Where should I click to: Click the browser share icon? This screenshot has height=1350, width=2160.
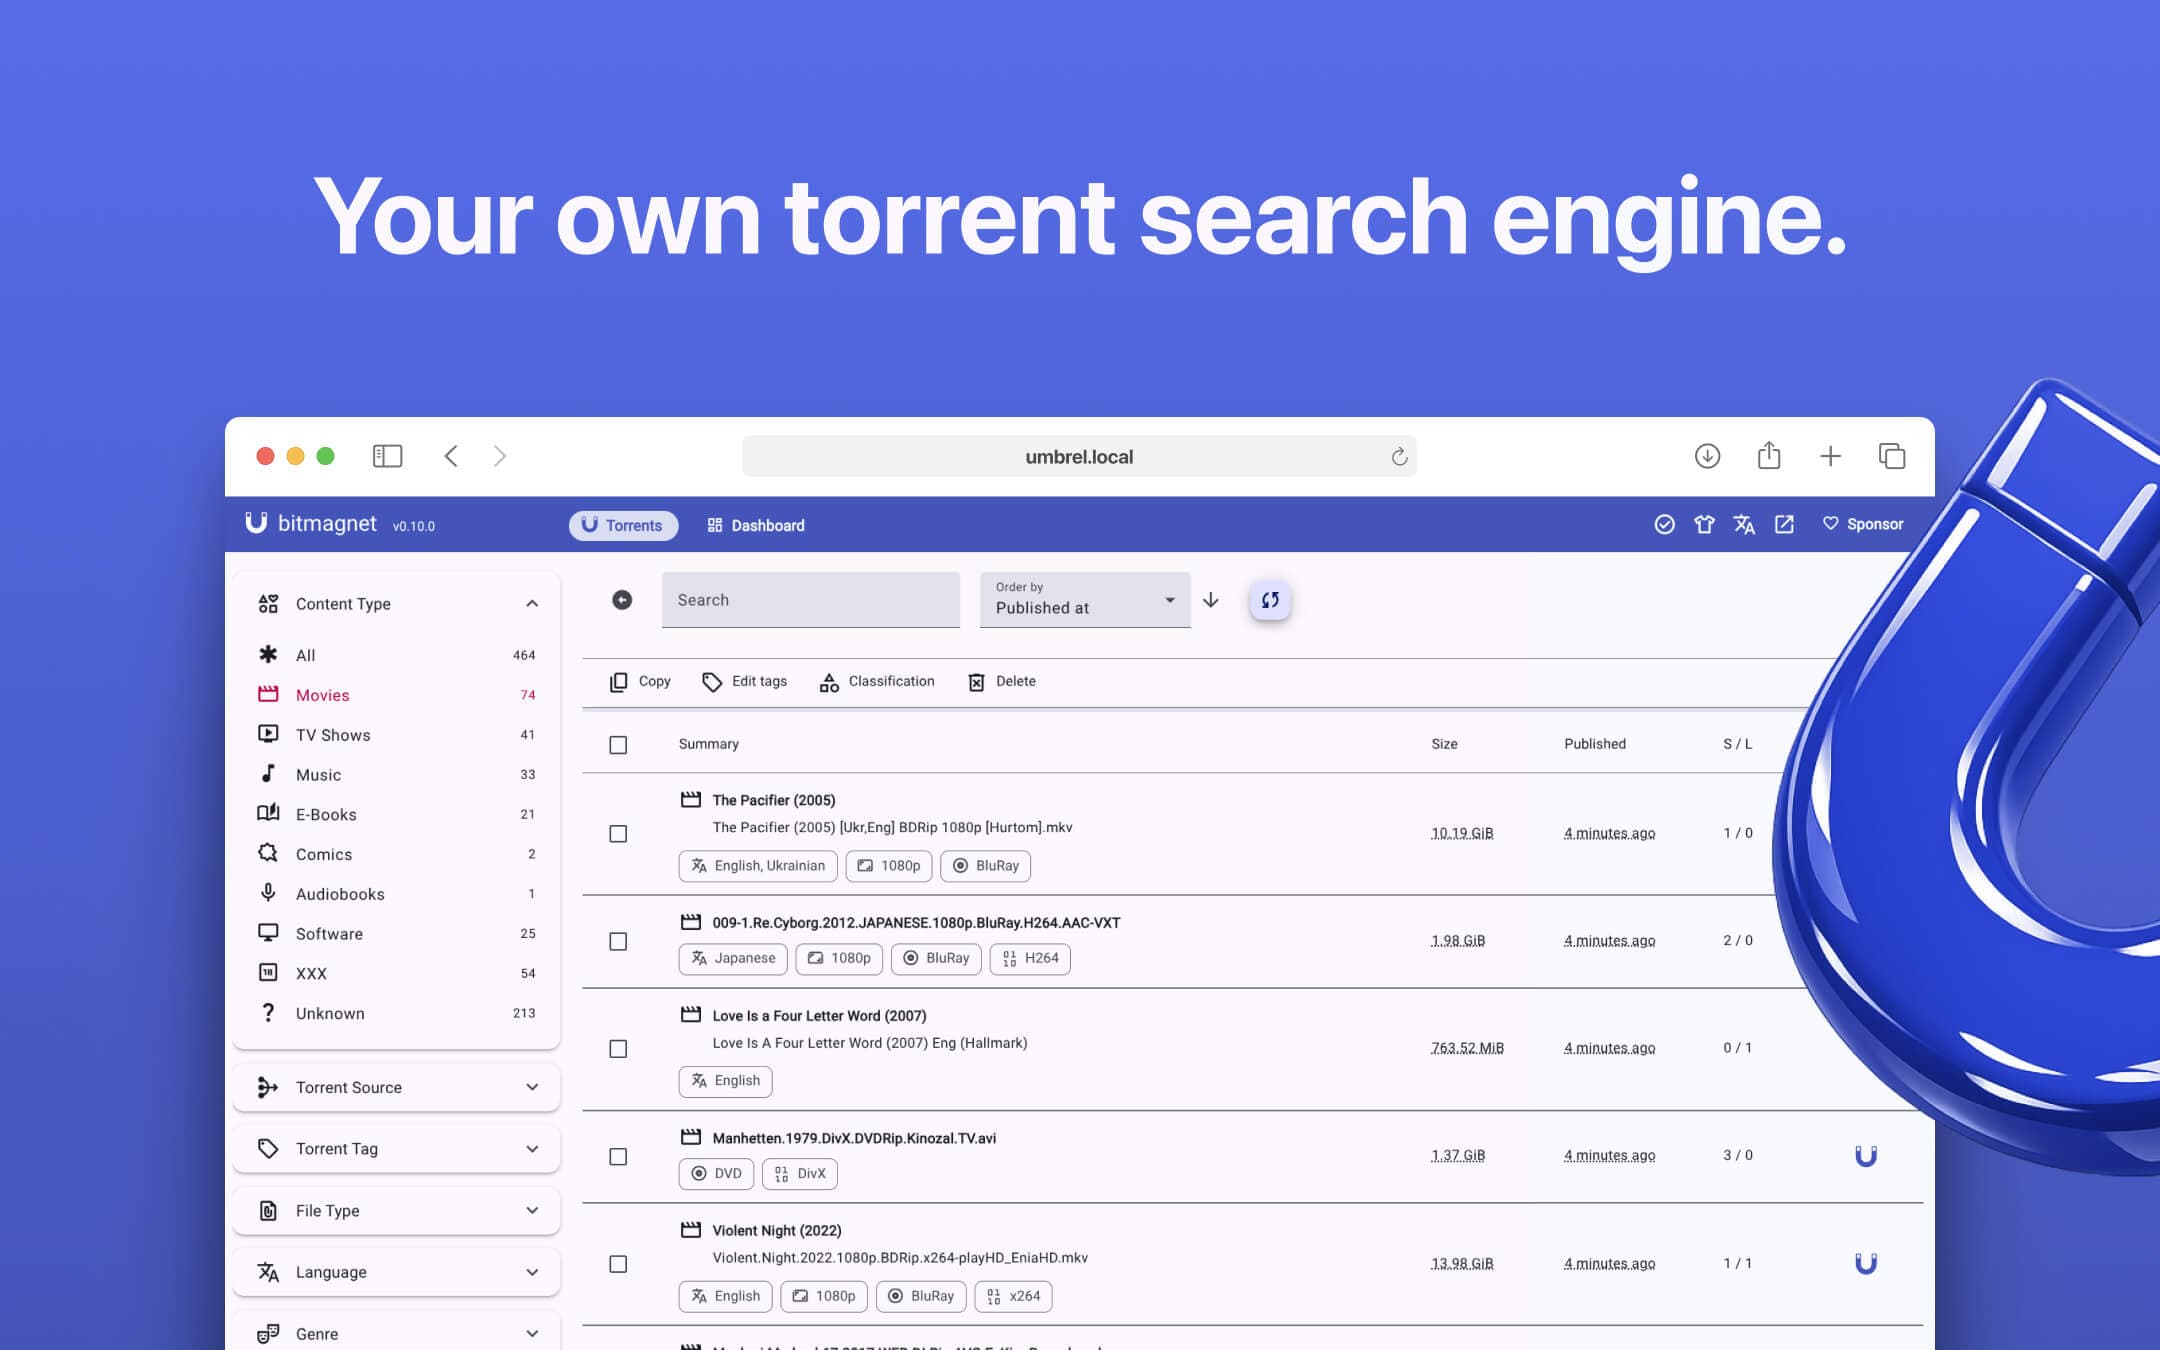[1769, 455]
